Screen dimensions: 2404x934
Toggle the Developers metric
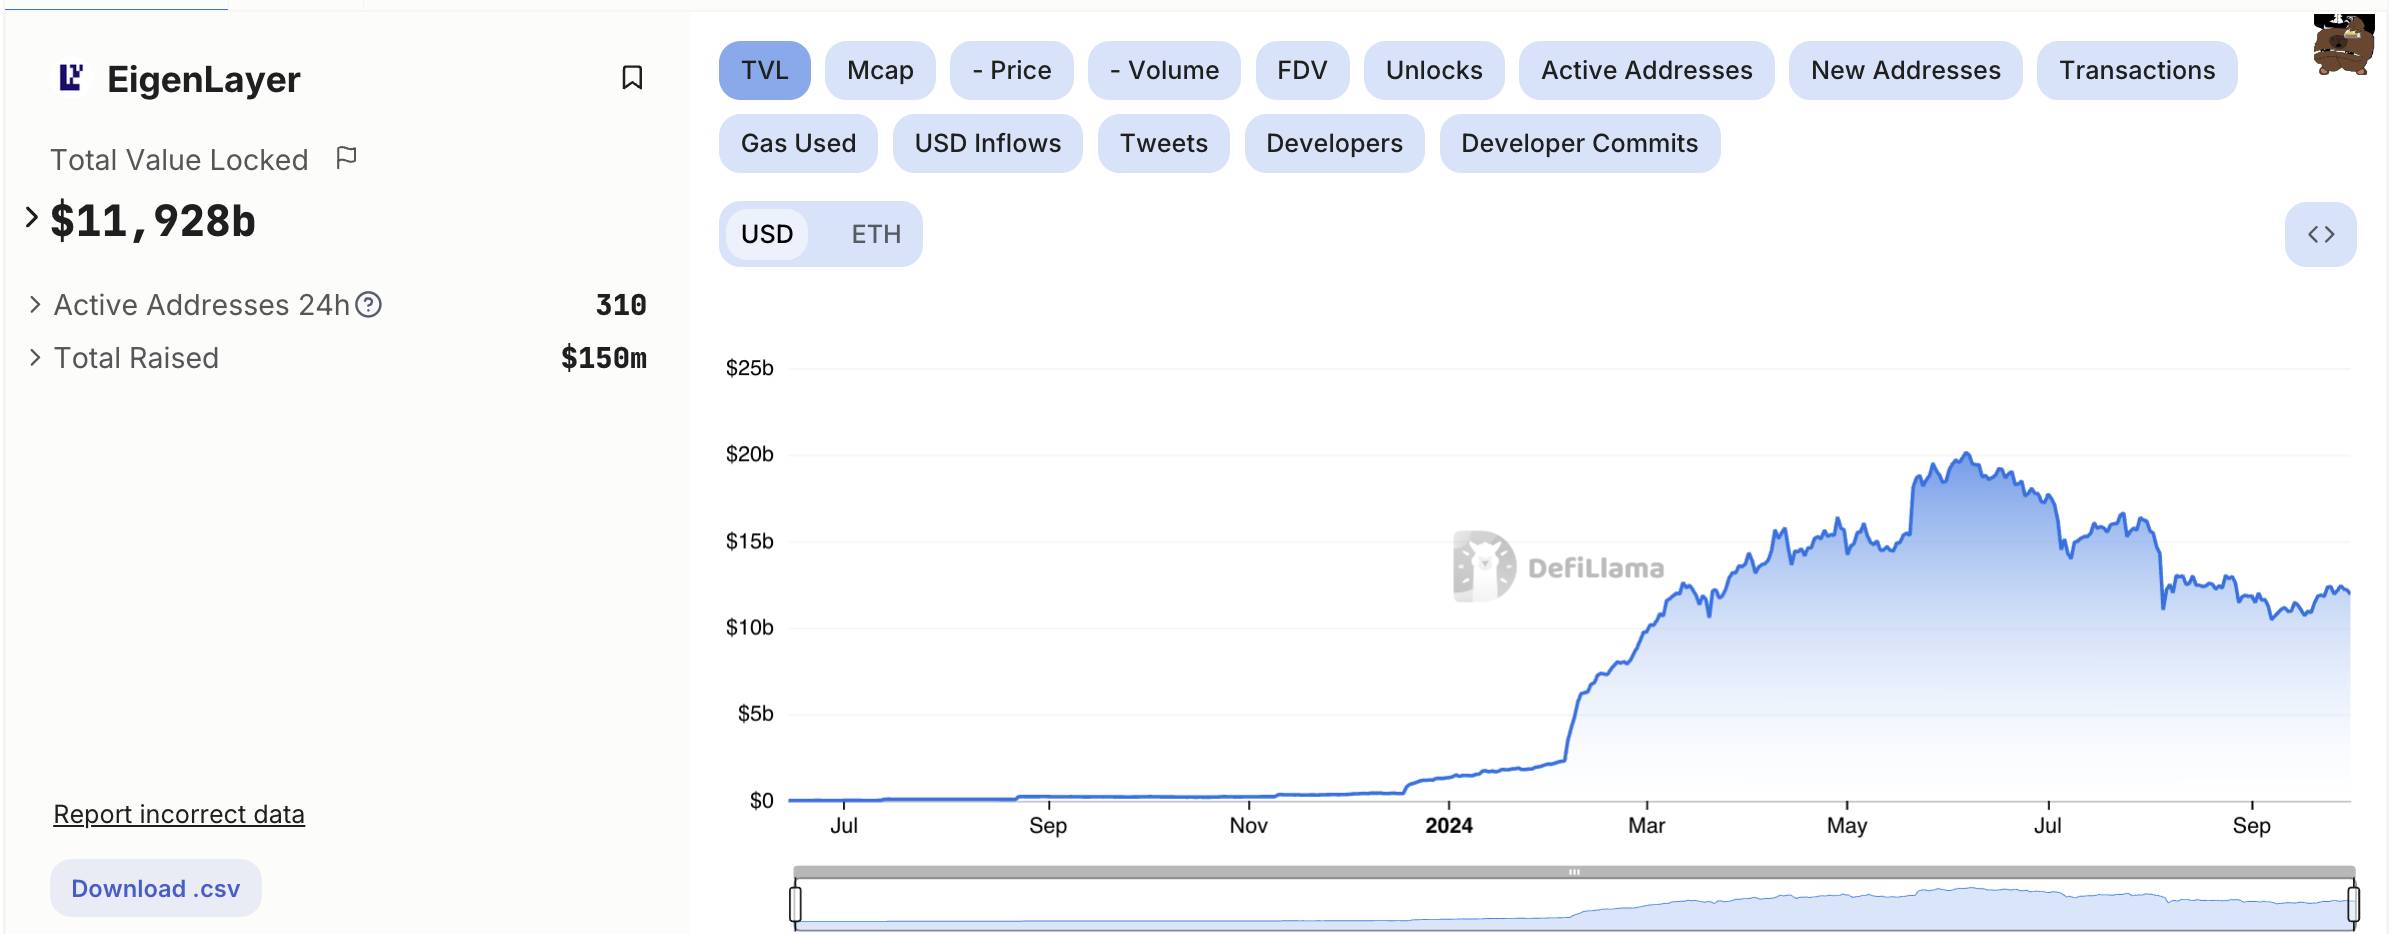[x=1334, y=143]
